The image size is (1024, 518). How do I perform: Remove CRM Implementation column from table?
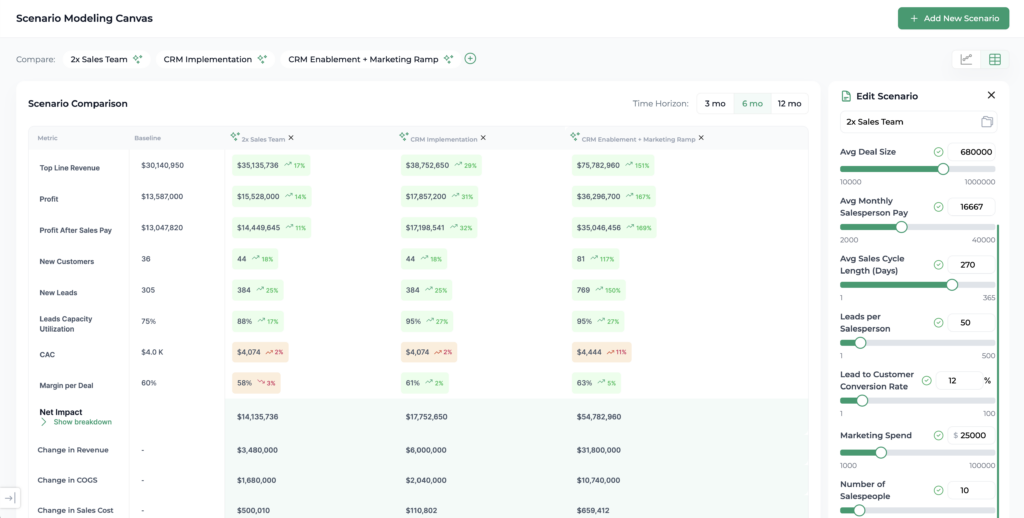coord(483,138)
